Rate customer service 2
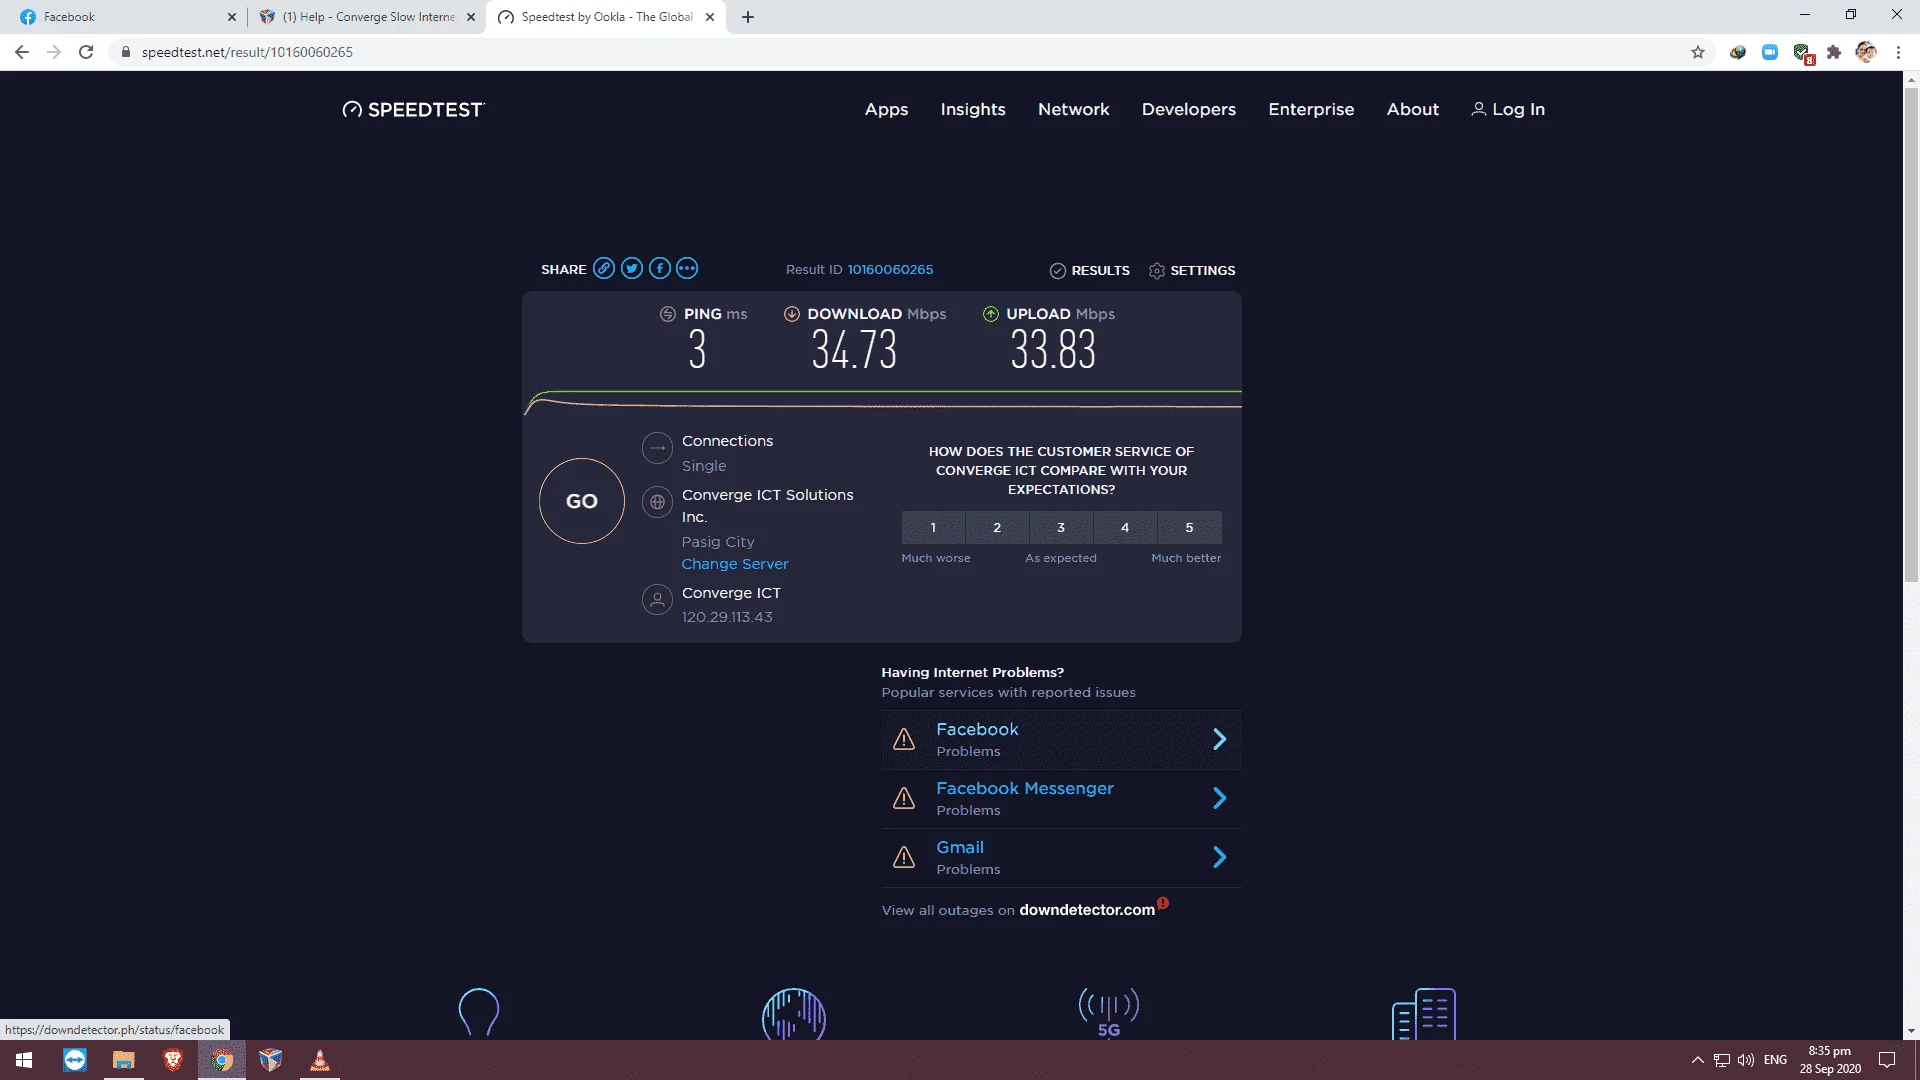This screenshot has height=1080, width=1920. [997, 527]
